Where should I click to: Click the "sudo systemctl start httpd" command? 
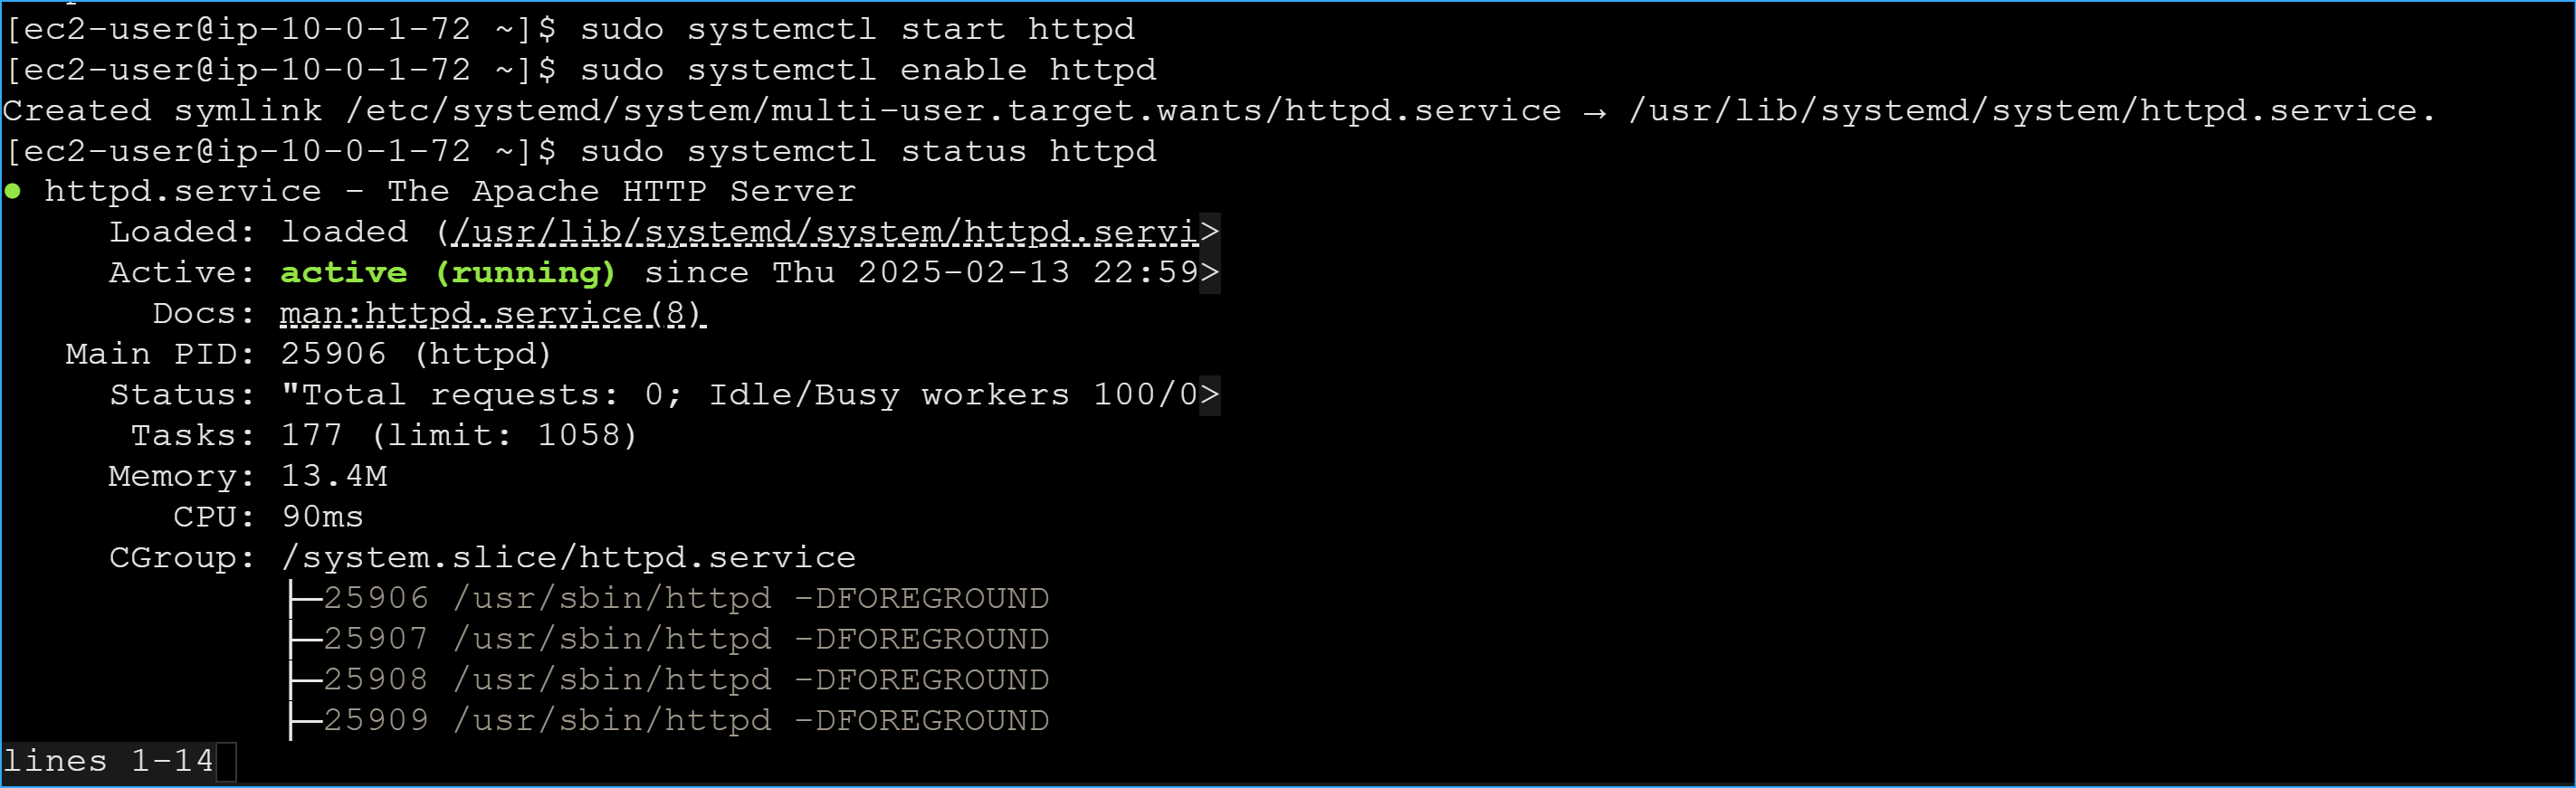click(857, 29)
